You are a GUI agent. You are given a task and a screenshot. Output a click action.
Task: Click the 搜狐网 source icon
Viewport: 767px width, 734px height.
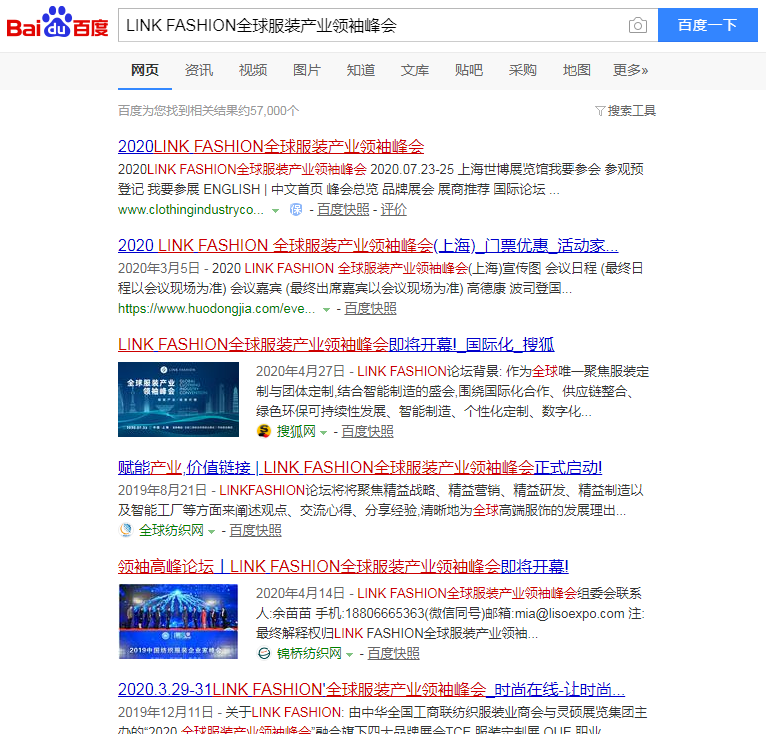click(x=264, y=431)
